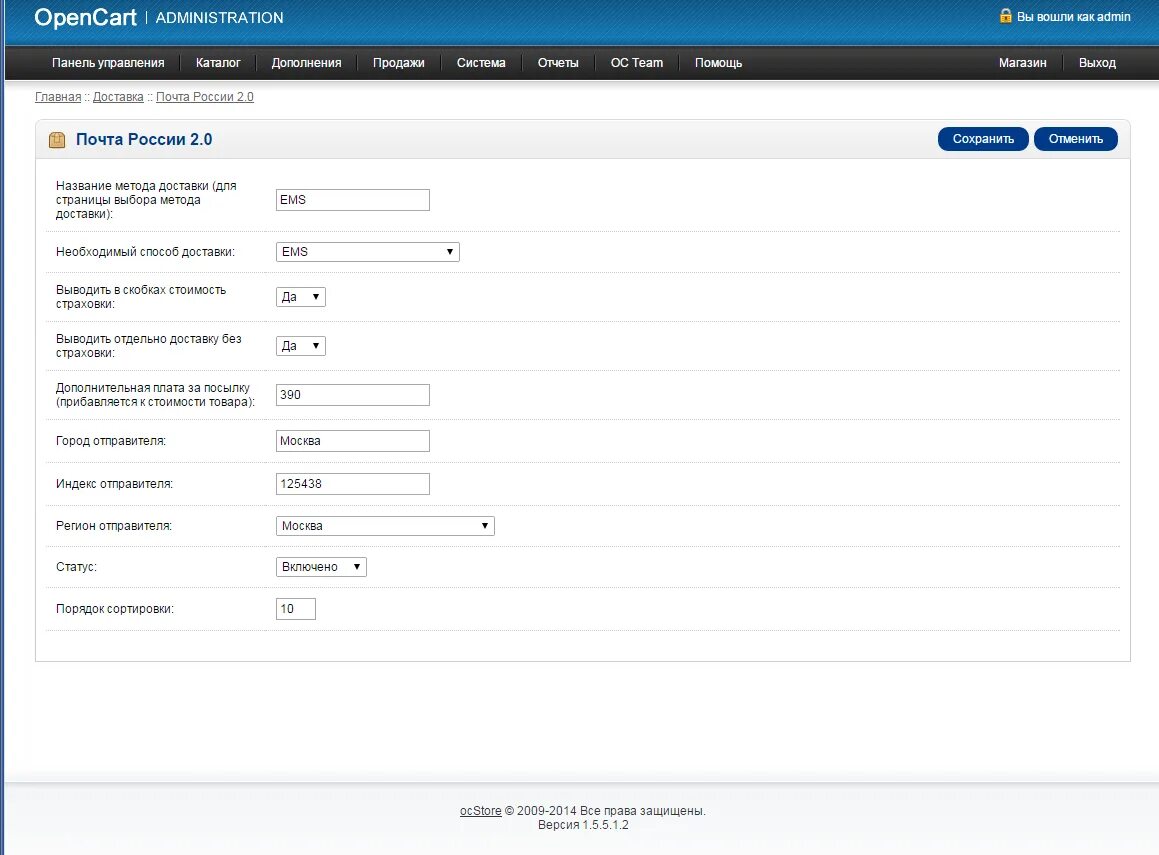Open the Помощь menu
The image size is (1159, 855).
[718, 63]
